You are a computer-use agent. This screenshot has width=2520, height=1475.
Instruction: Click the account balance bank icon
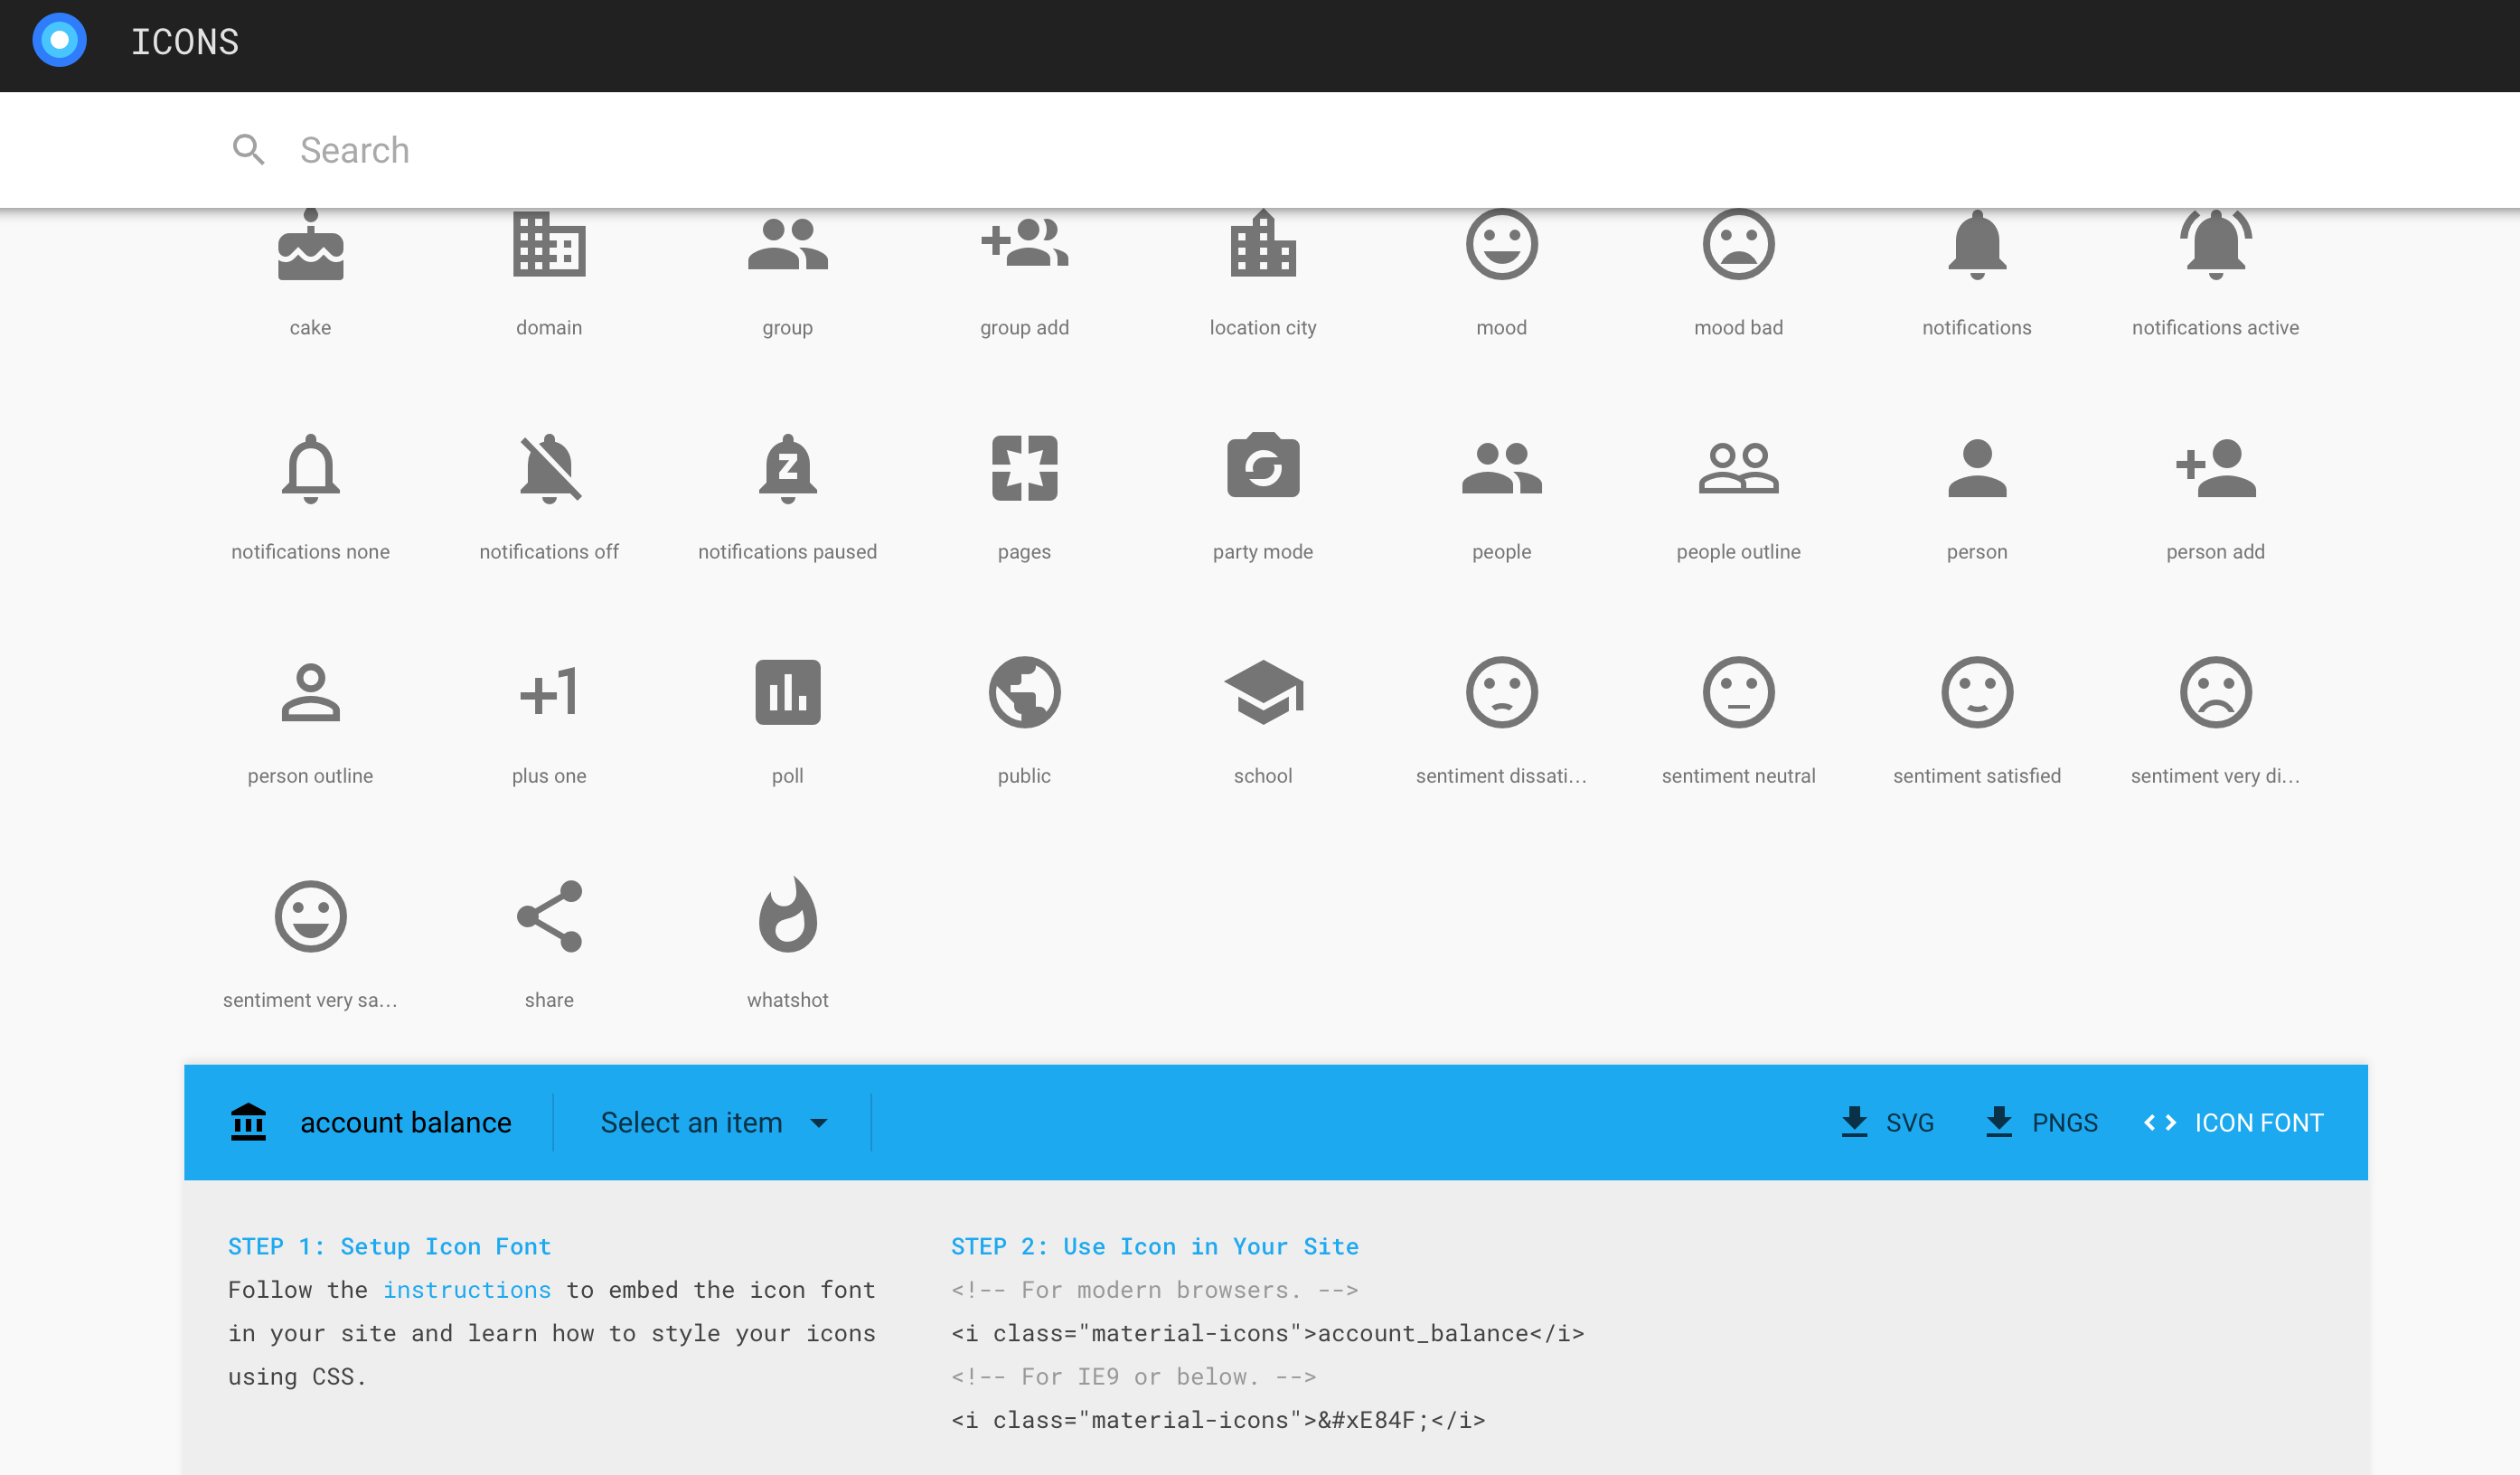[x=249, y=1122]
